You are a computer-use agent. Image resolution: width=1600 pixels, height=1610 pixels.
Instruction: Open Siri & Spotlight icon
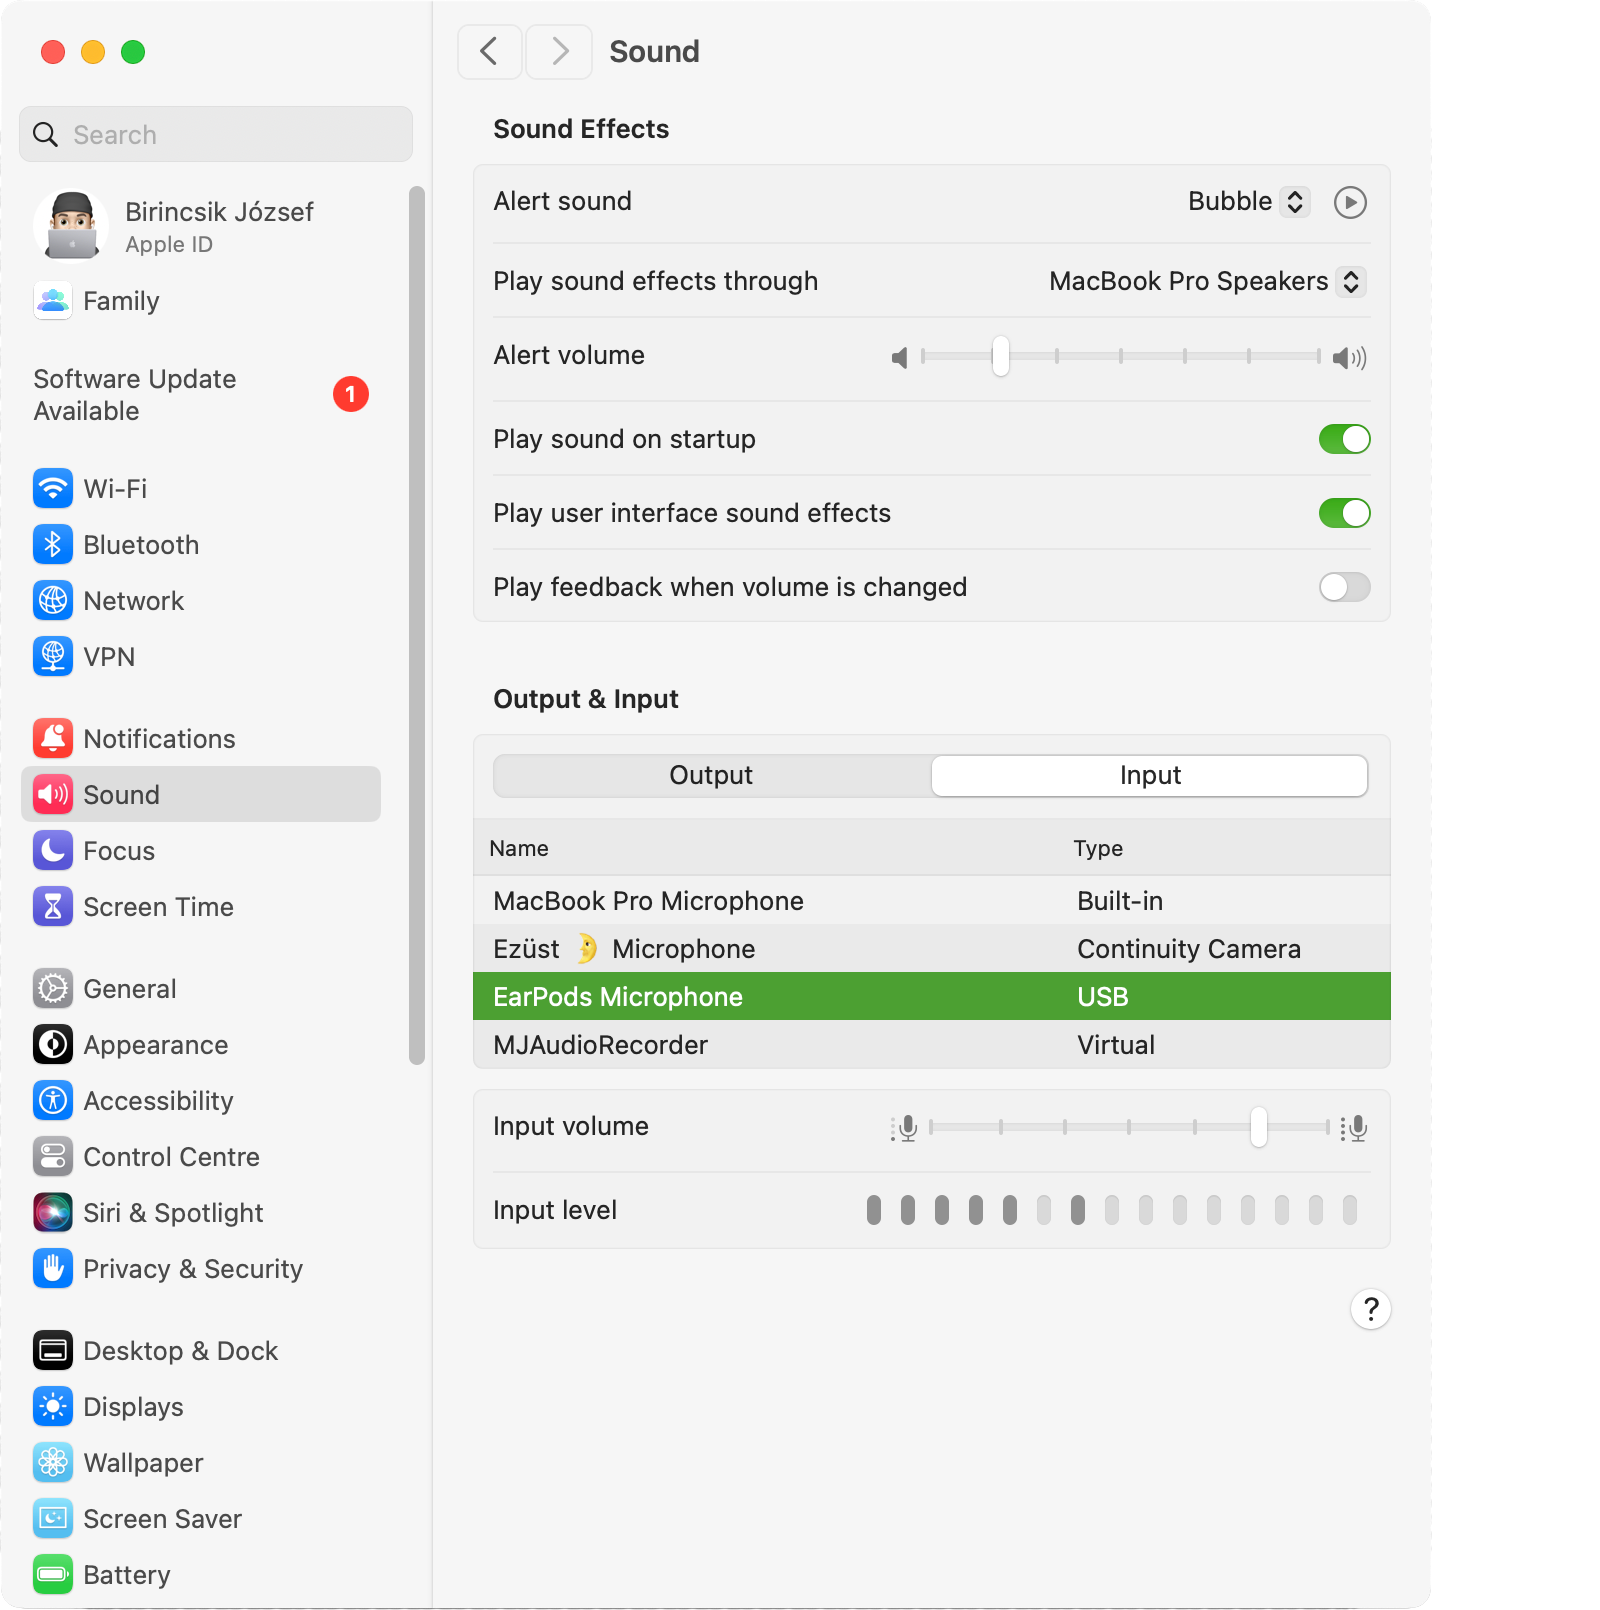click(x=53, y=1213)
